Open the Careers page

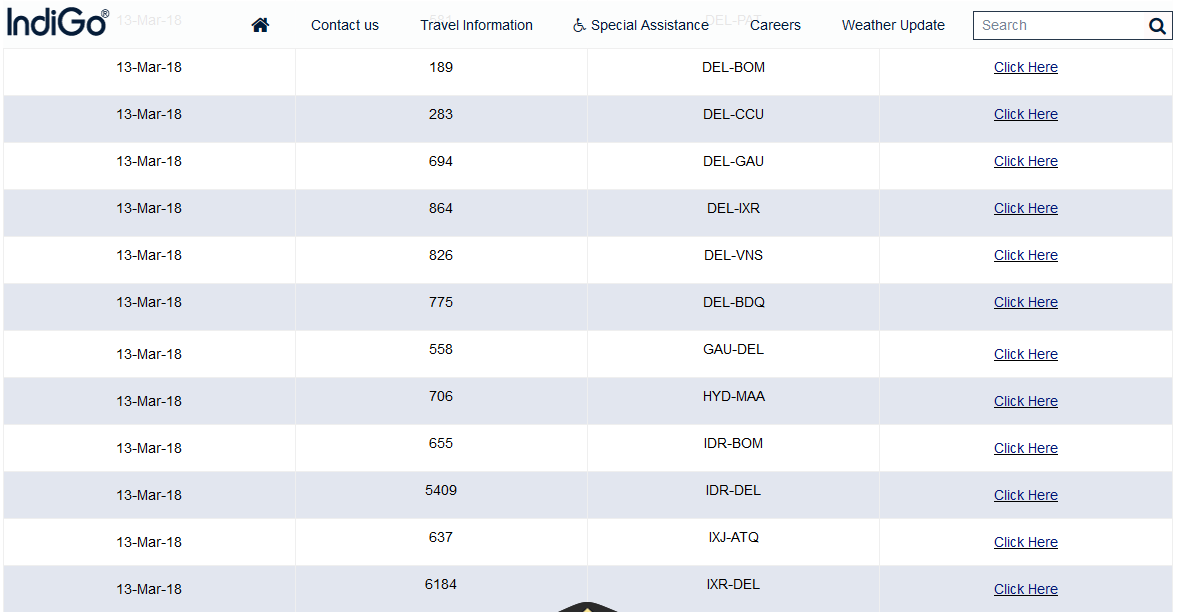[775, 25]
